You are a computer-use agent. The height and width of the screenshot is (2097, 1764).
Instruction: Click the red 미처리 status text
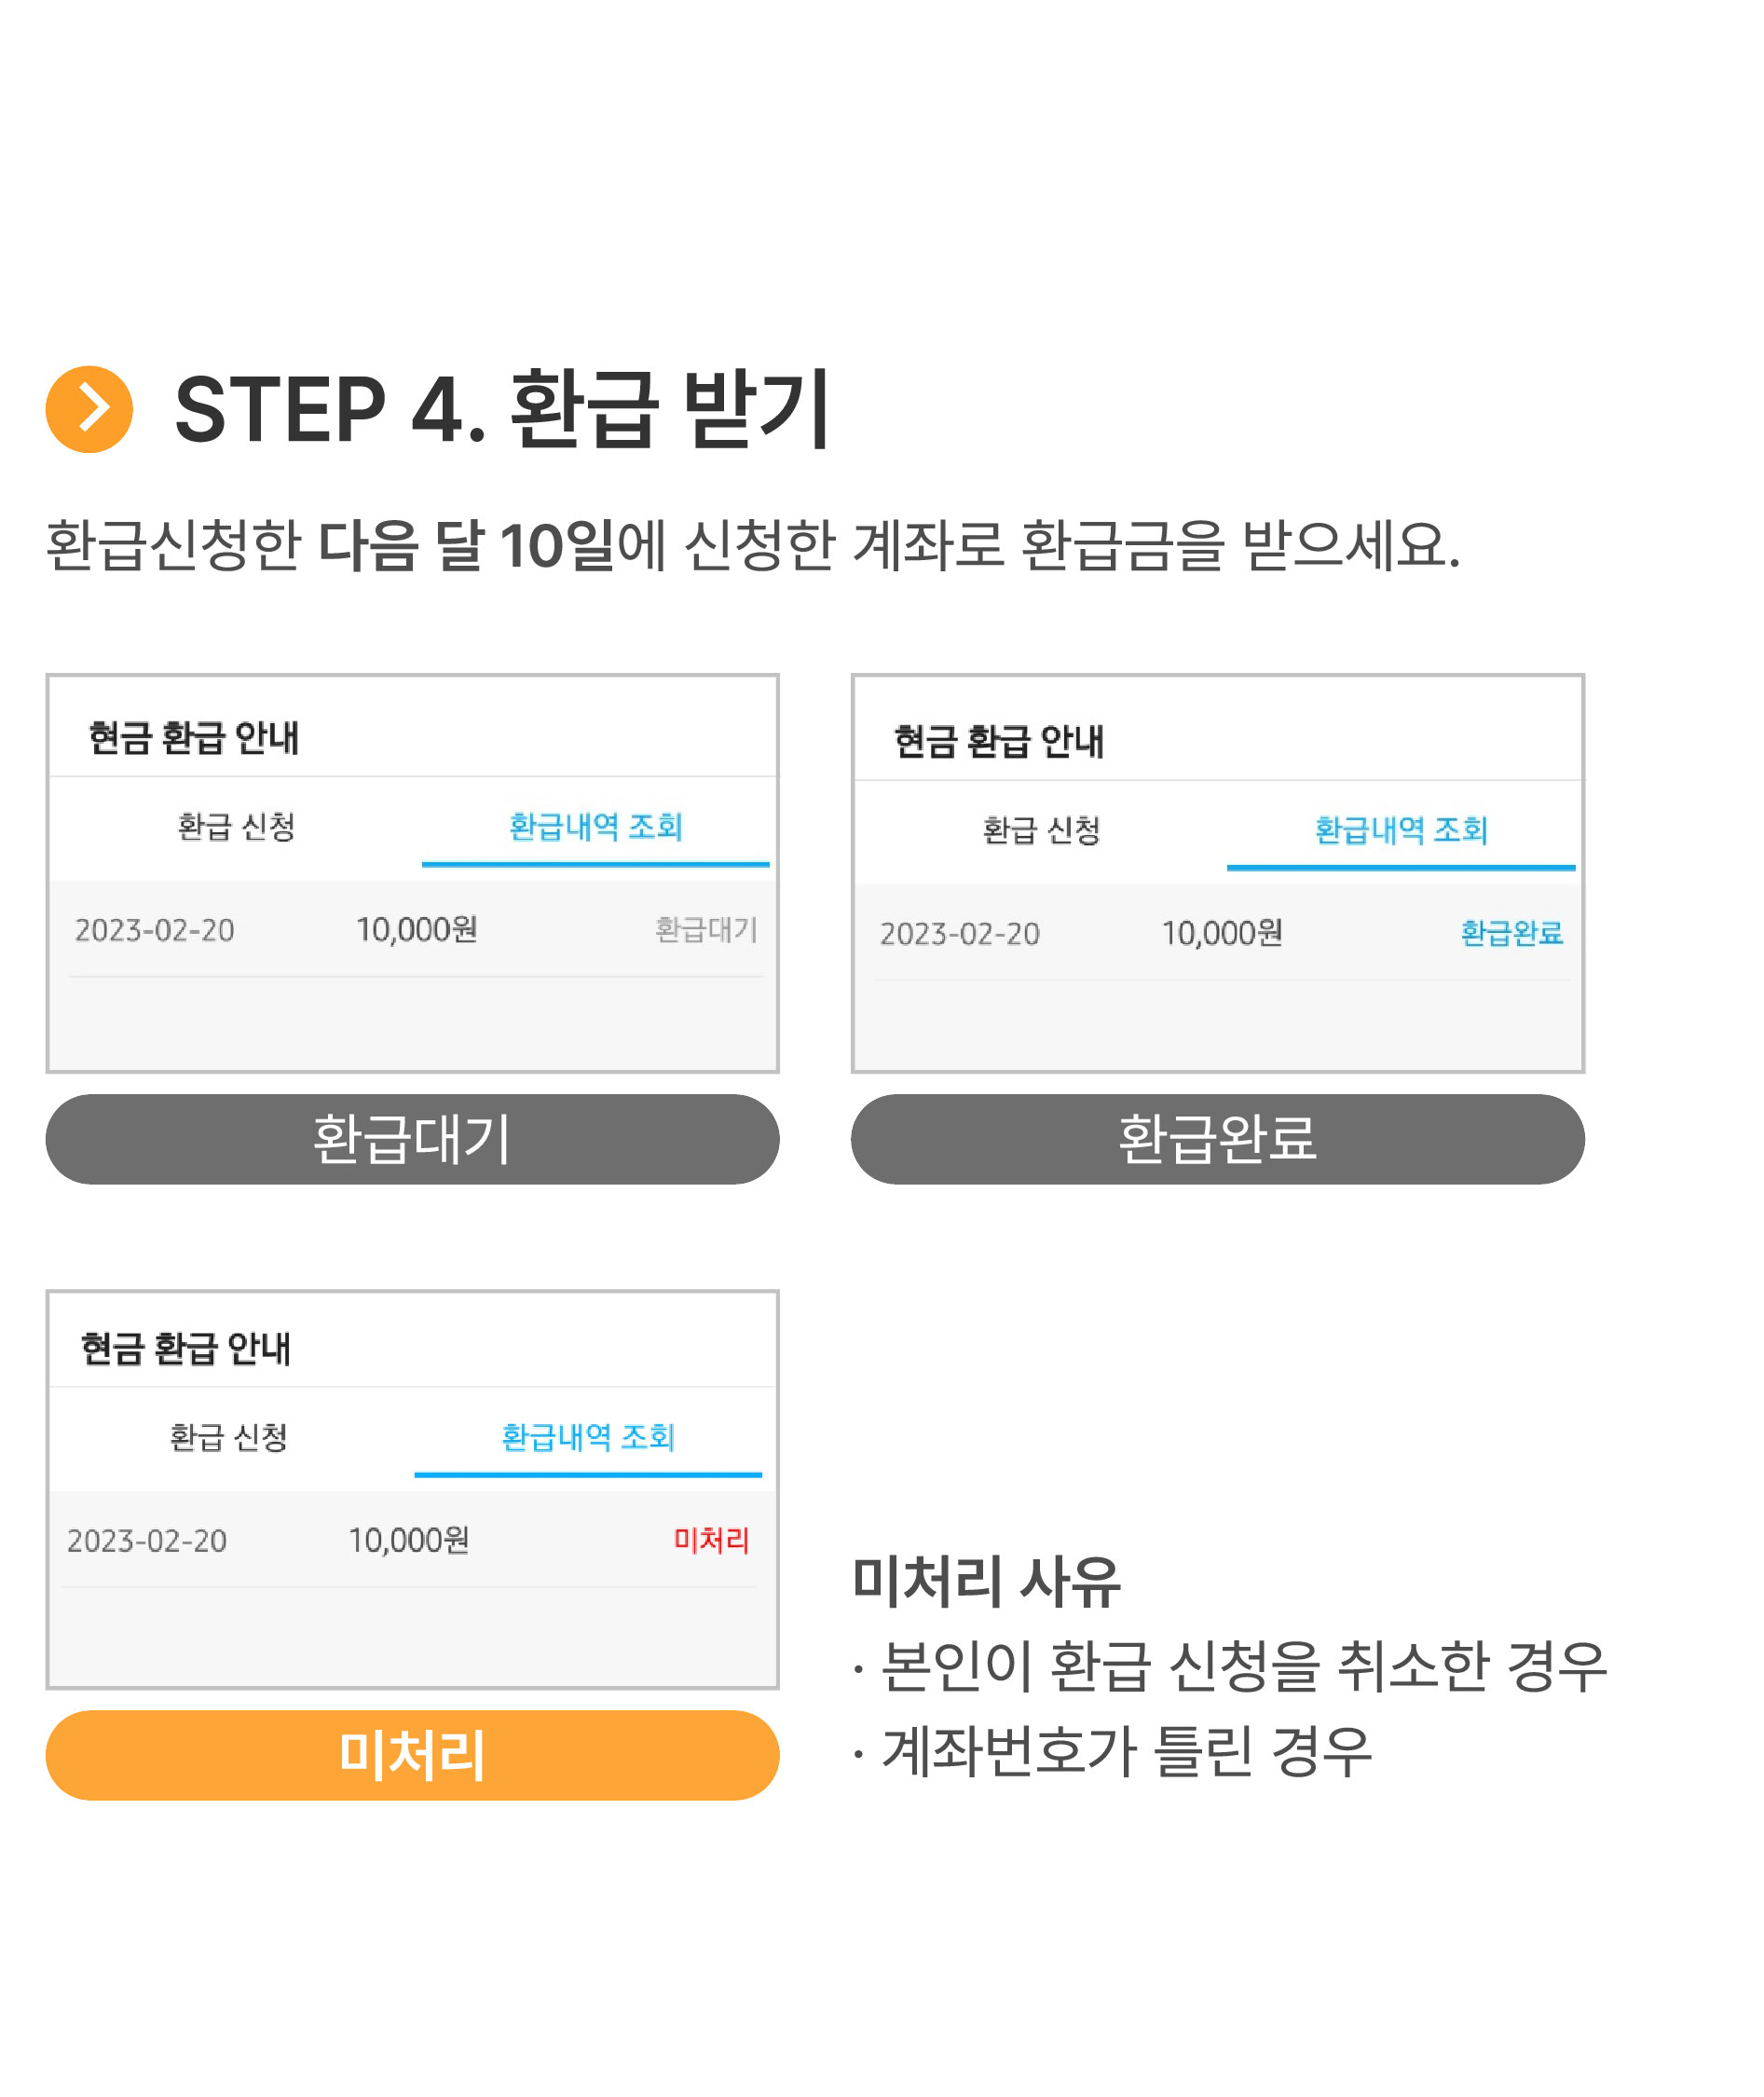click(x=711, y=1540)
